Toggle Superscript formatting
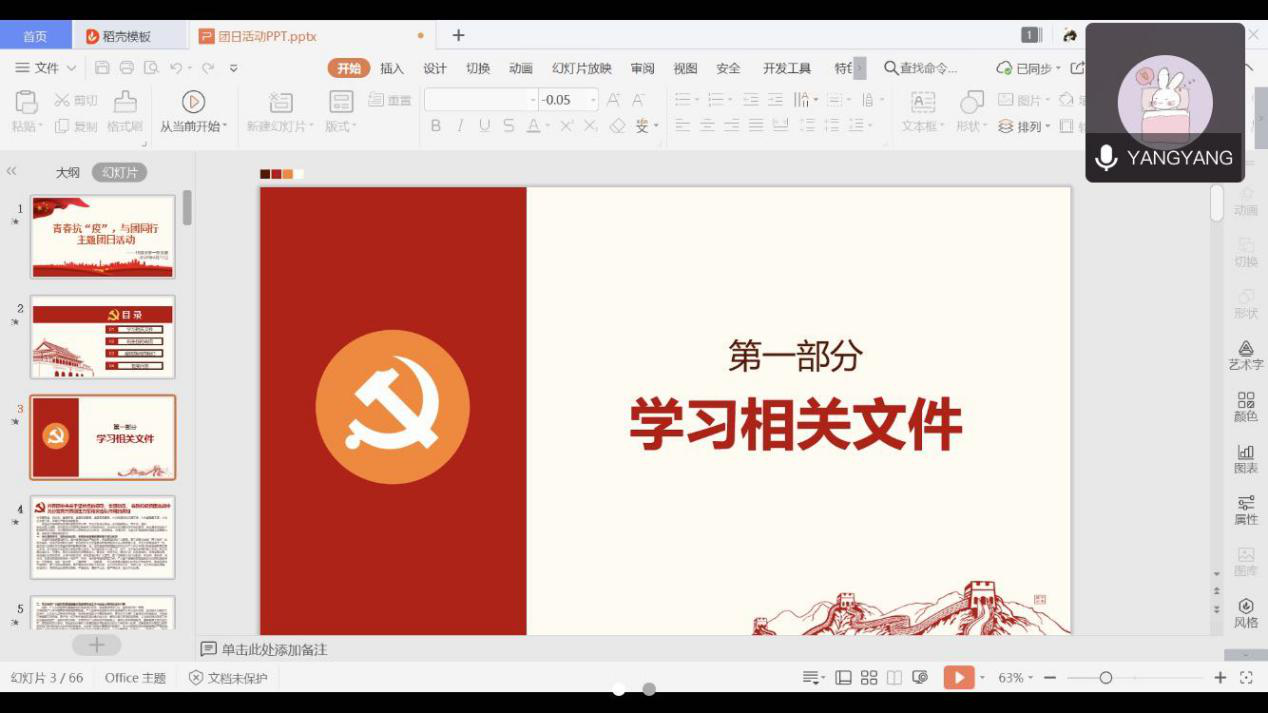1268x713 pixels. 566,126
